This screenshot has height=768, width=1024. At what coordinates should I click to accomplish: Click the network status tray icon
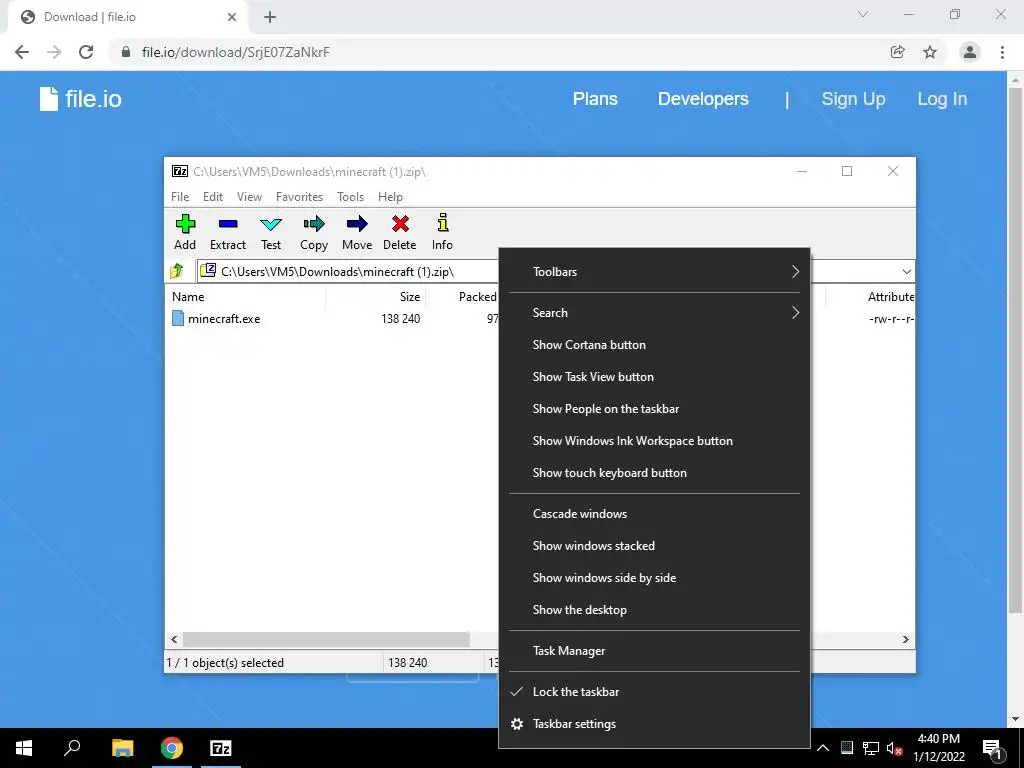pos(871,748)
